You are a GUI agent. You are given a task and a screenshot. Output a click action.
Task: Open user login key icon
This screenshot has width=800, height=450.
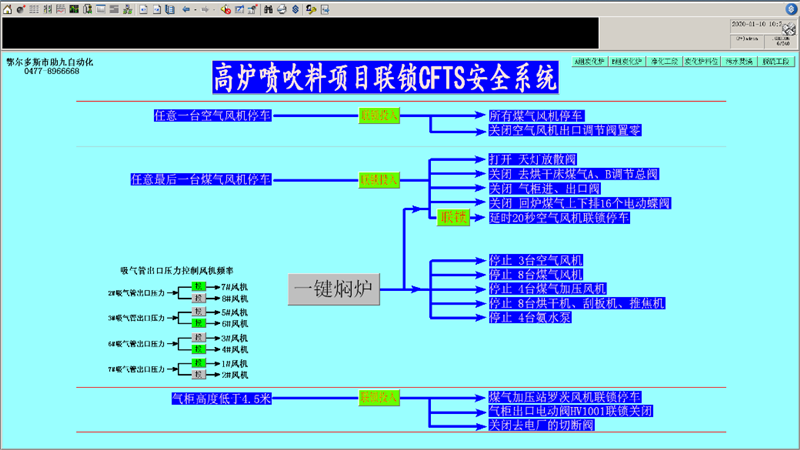coord(311,9)
